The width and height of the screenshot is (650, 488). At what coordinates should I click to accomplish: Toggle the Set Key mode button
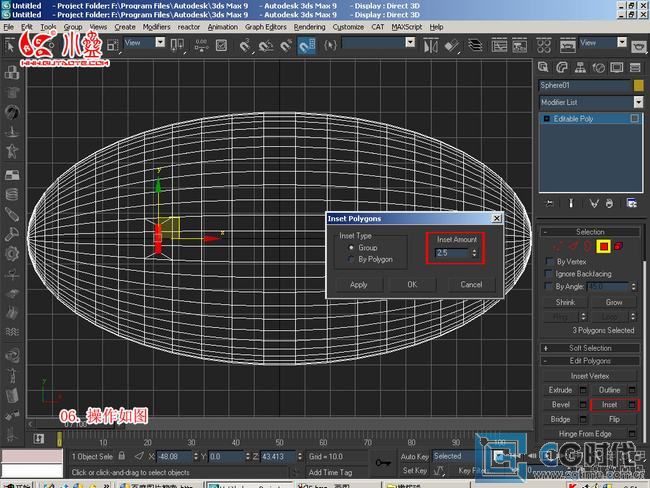(x=414, y=471)
